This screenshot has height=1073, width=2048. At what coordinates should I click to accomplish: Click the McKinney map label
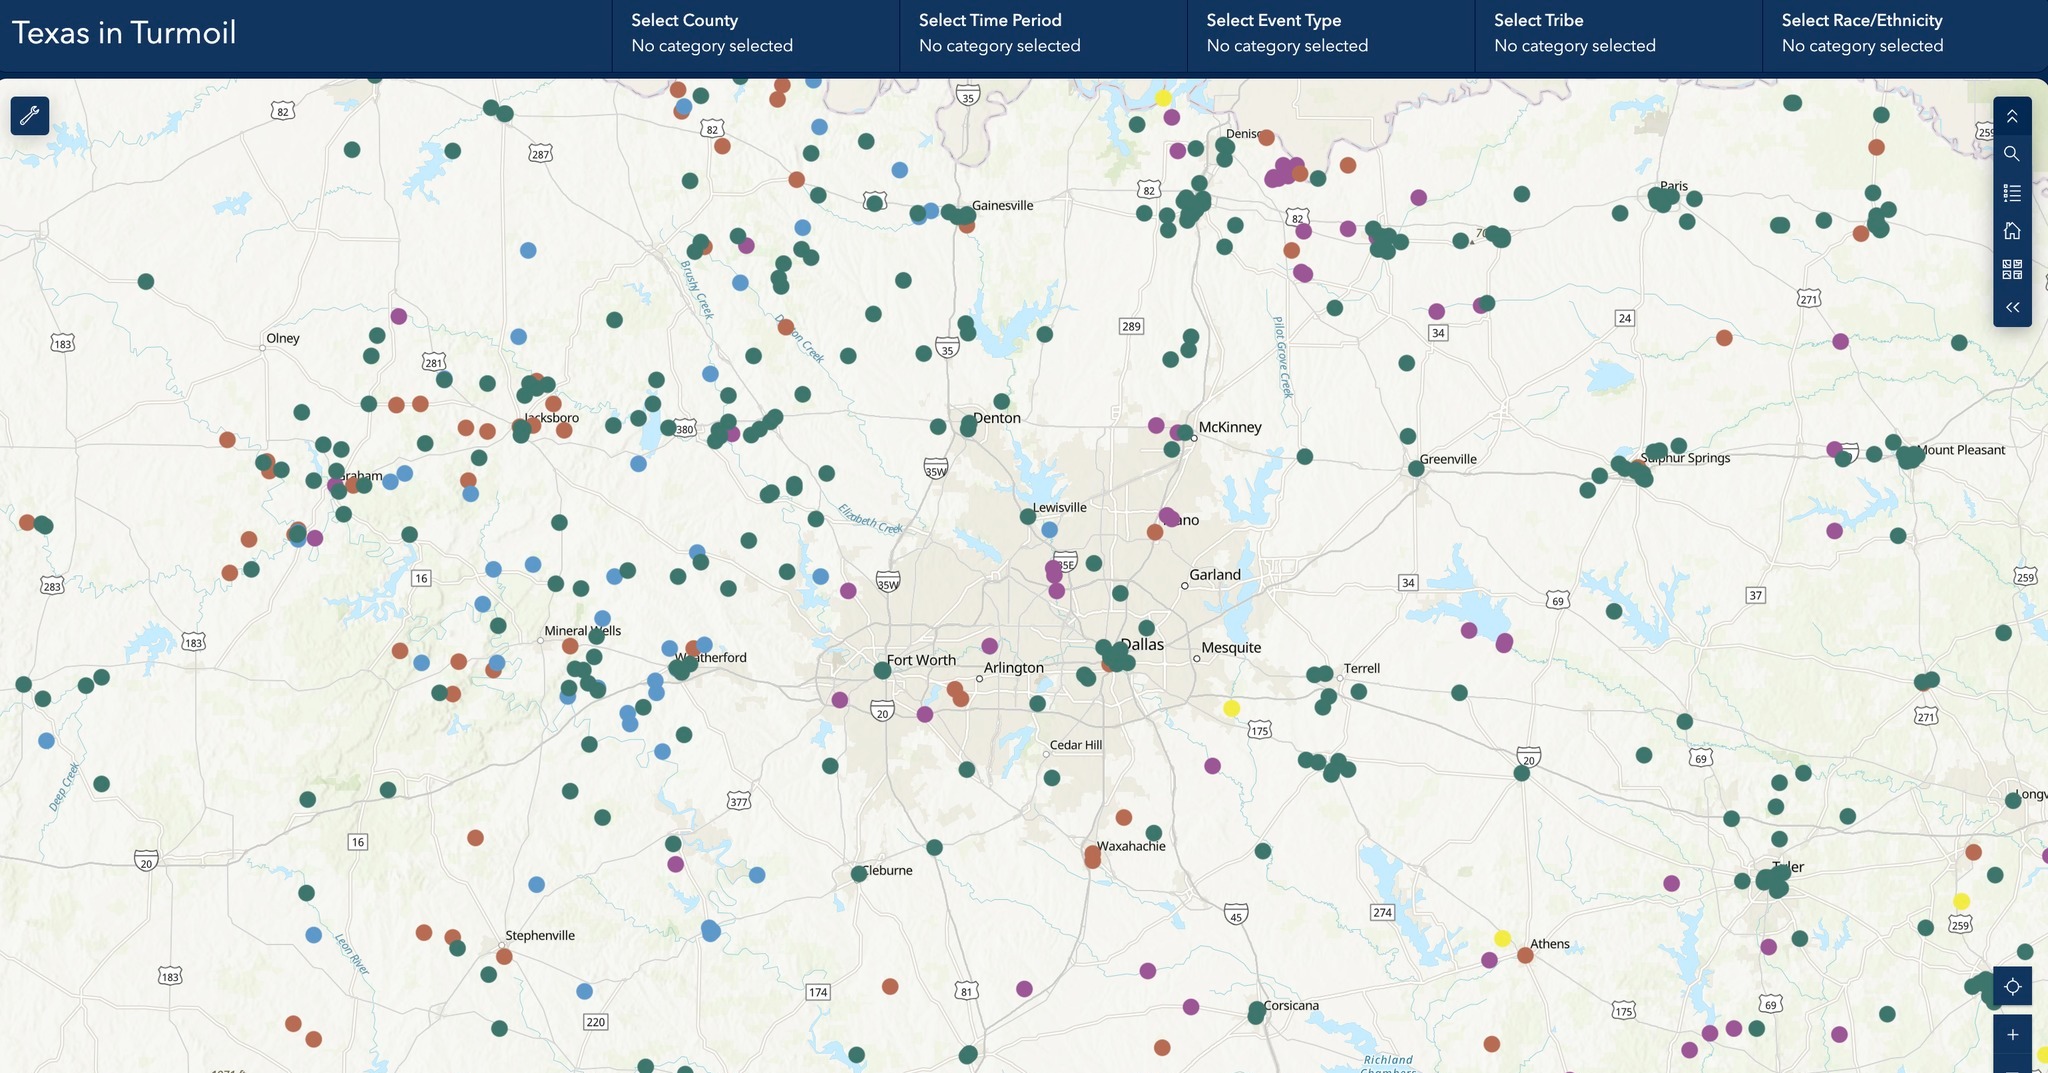click(1230, 427)
